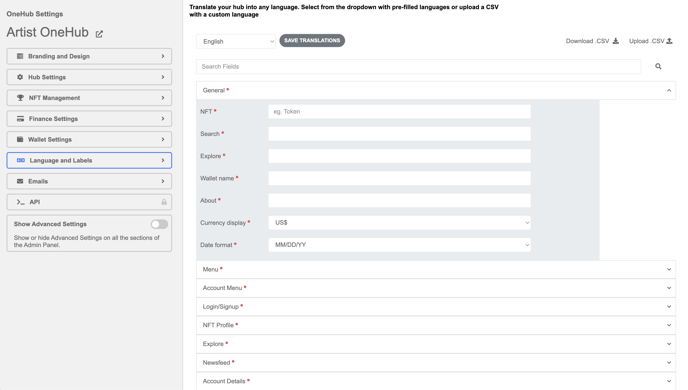Click the Hub Settings gear icon
This screenshot has width=688, height=390.
pos(20,77)
